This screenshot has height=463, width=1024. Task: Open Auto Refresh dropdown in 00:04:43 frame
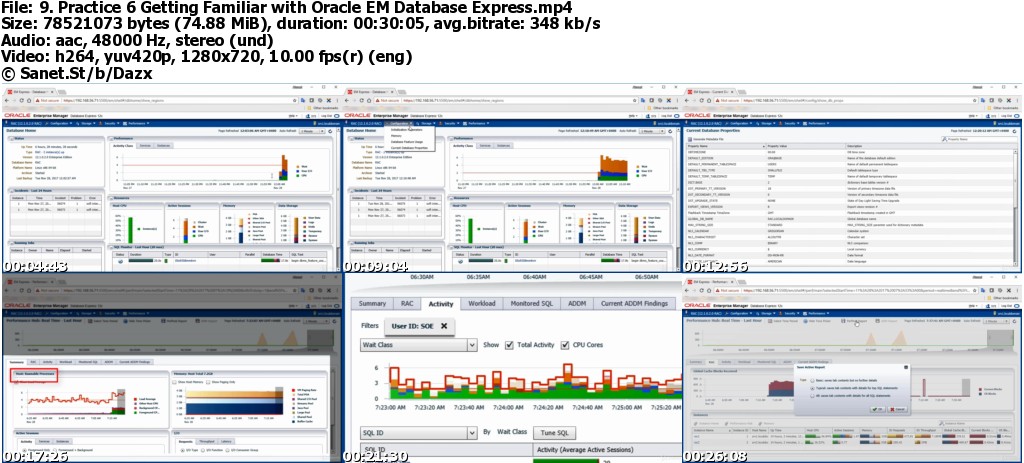click(x=312, y=131)
